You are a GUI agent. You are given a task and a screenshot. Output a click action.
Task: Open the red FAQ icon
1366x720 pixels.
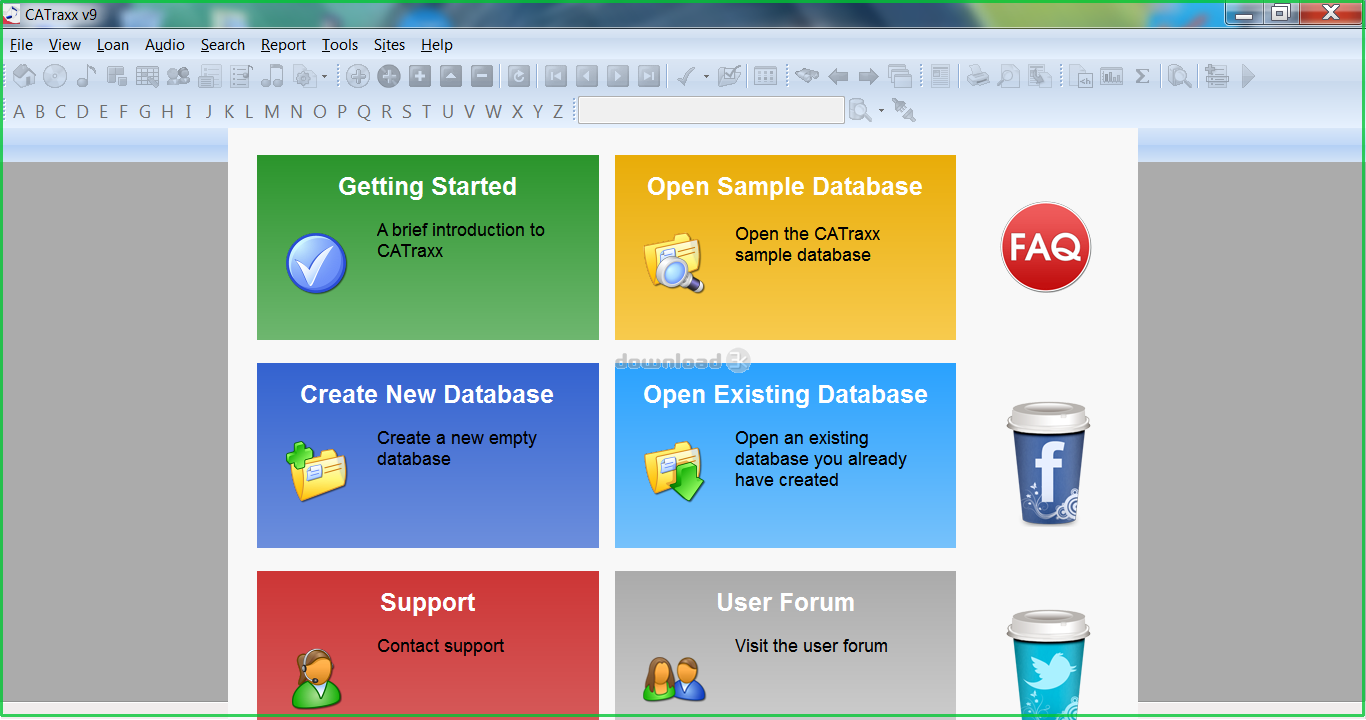point(1046,247)
